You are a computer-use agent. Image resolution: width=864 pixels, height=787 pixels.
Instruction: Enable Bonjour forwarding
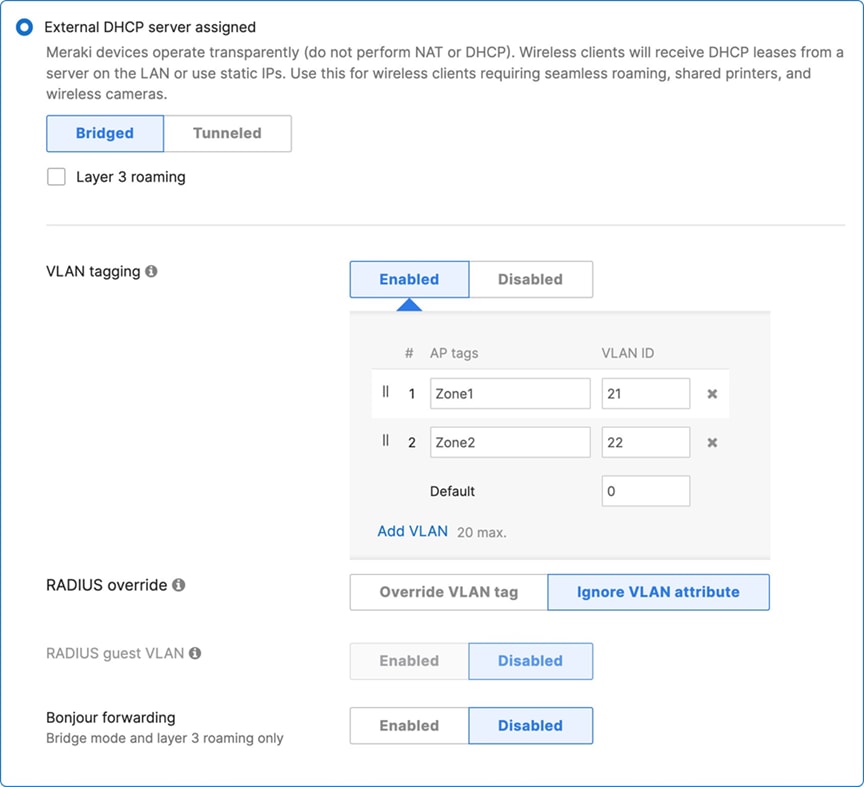[x=409, y=726]
